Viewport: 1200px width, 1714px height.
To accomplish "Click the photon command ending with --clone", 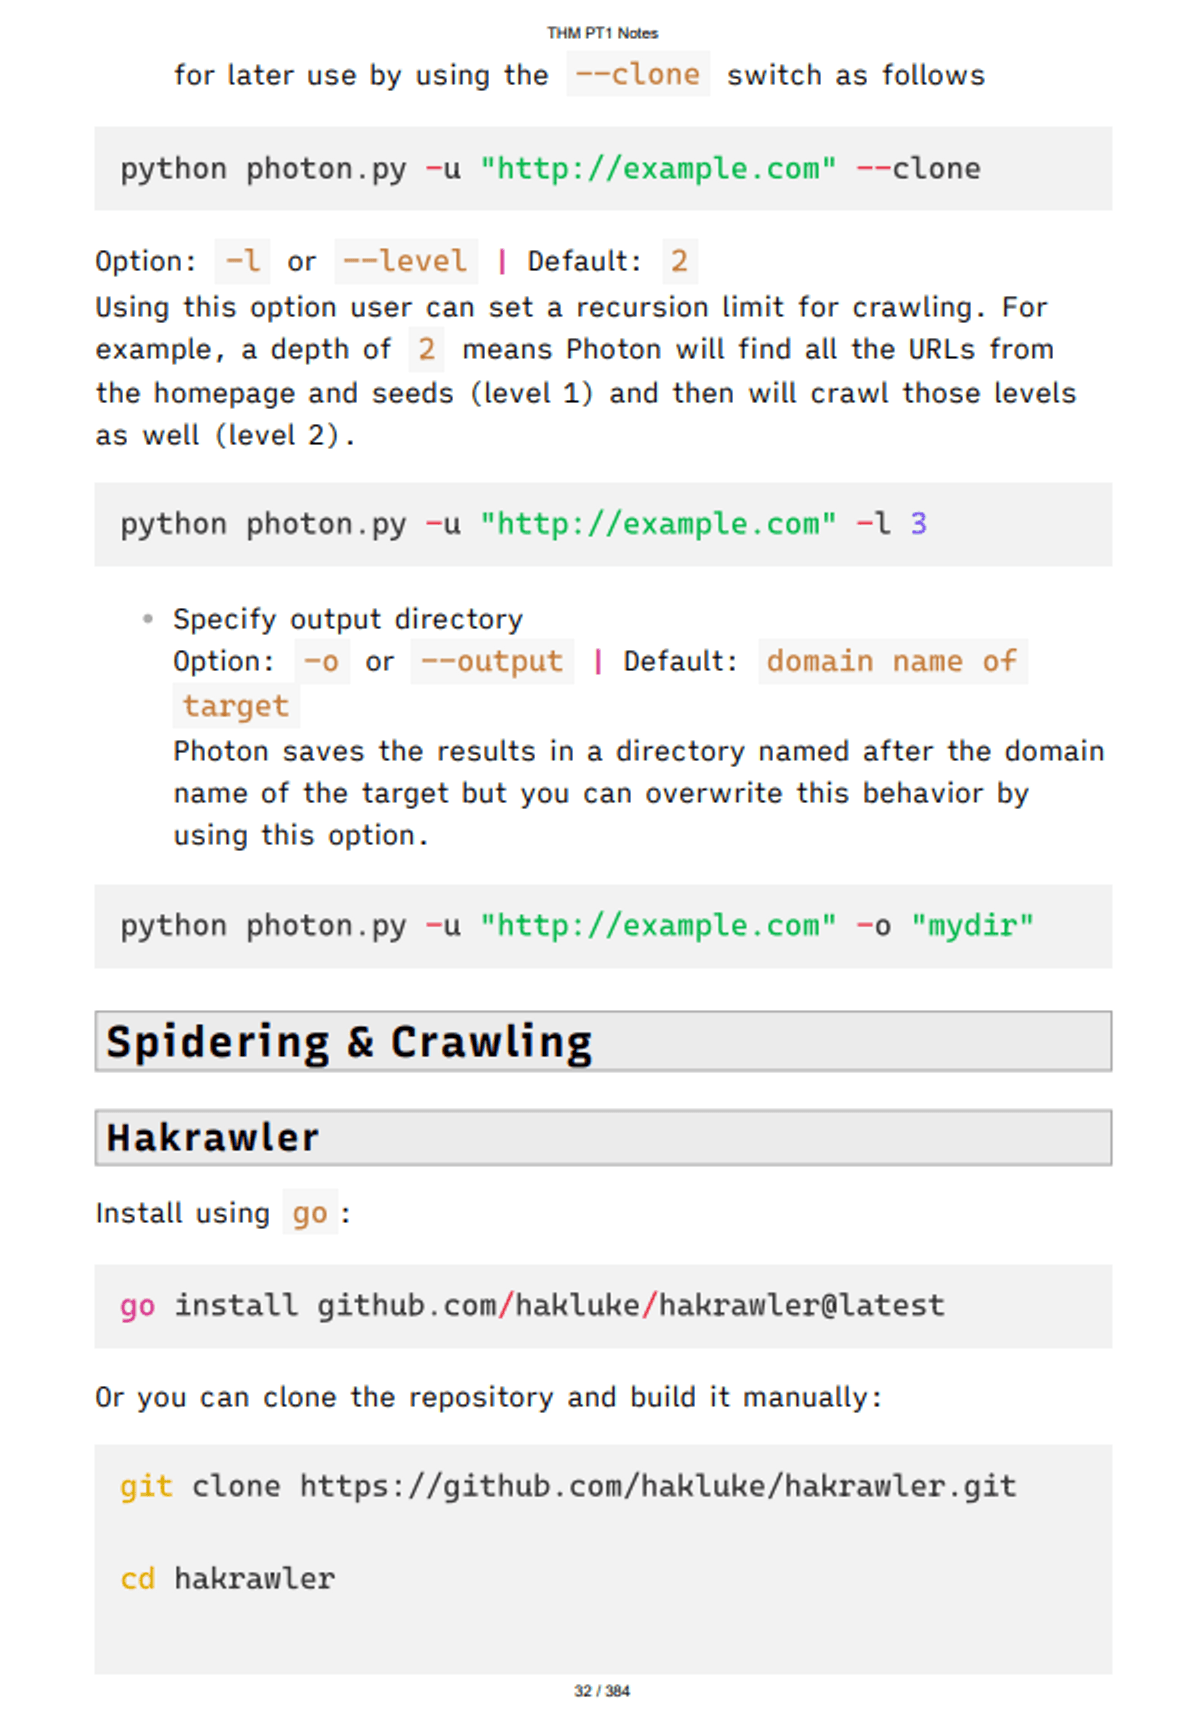I will 550,169.
